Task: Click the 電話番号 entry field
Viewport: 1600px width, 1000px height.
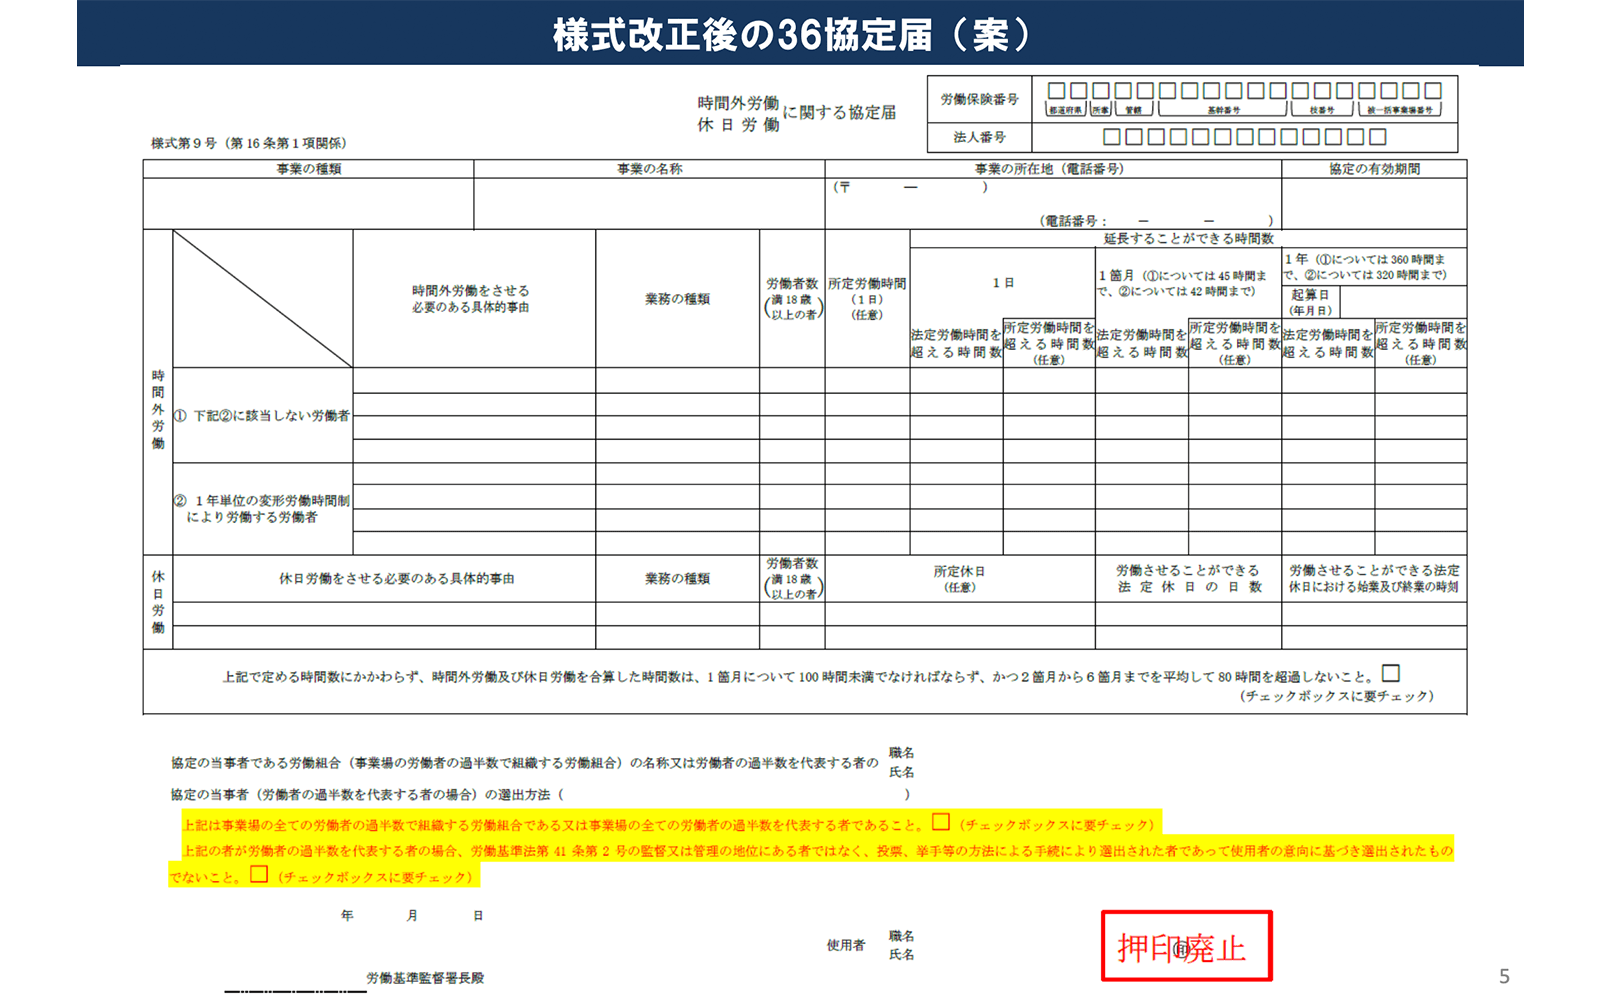Action: 1156,220
